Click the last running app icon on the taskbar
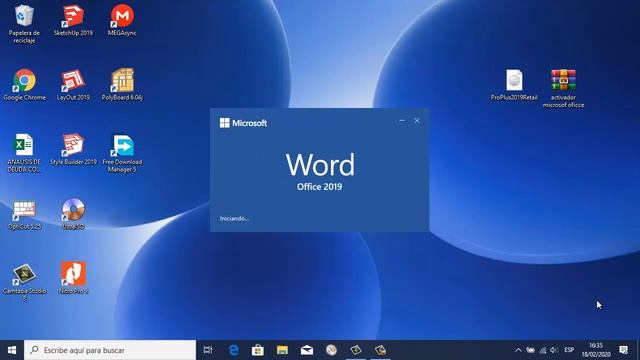Screen dimensions: 640x360 (x=380, y=350)
